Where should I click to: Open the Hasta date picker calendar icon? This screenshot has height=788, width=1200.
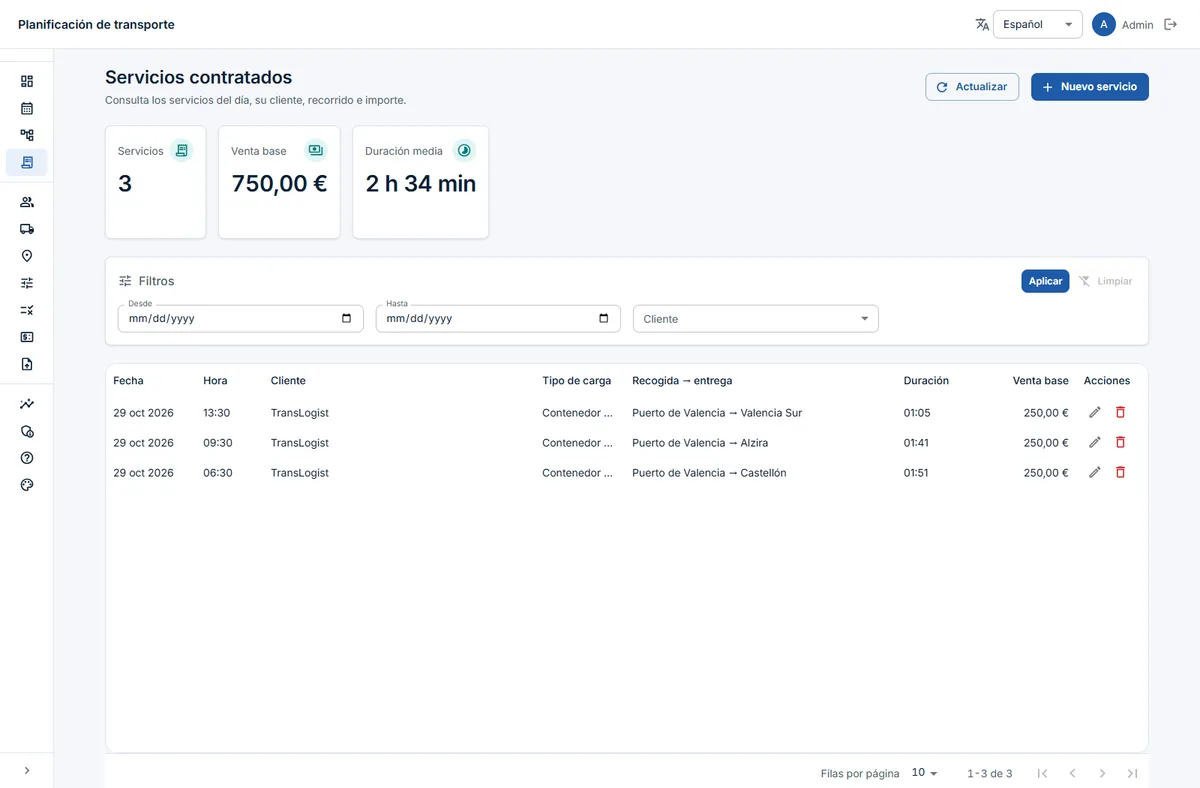[x=604, y=319]
